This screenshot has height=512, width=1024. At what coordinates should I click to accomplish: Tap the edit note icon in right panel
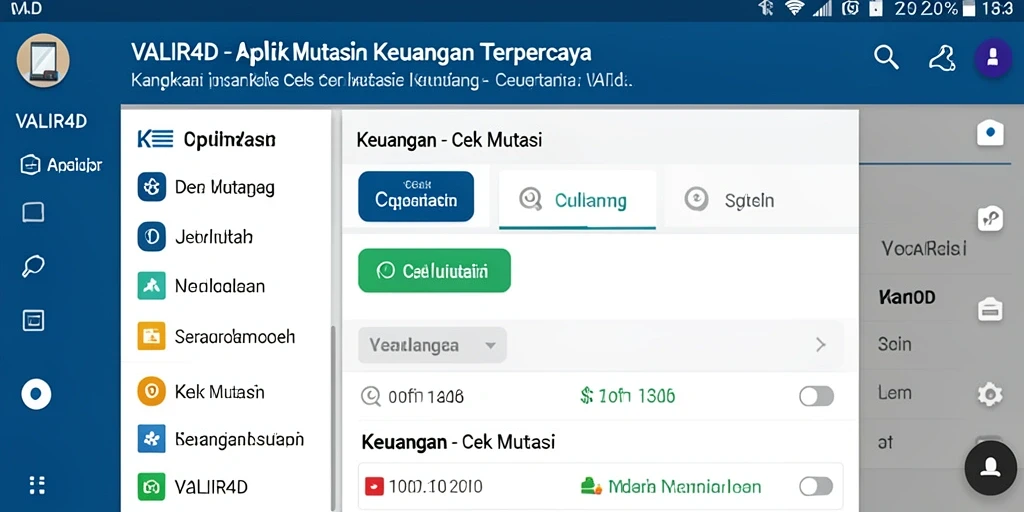point(990,218)
